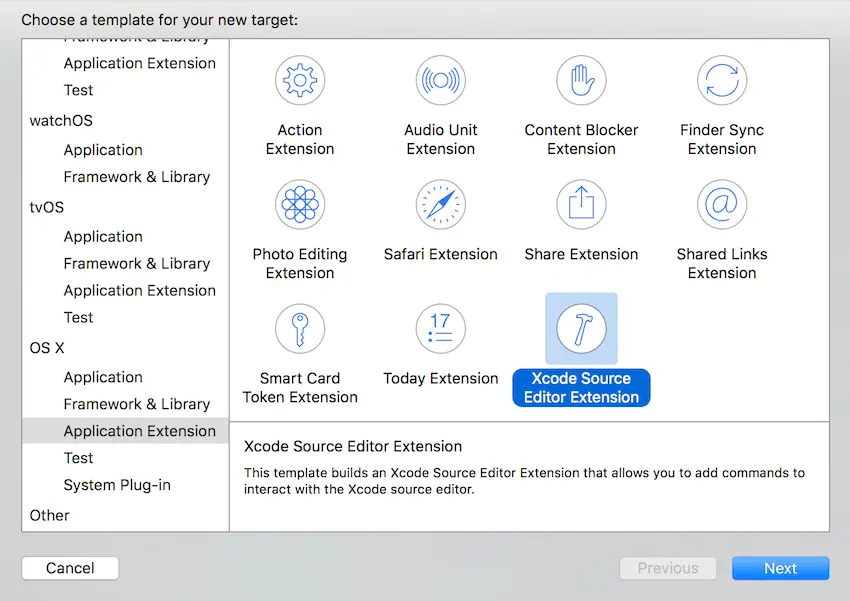This screenshot has height=601, width=850.
Task: Select Test under OS X
Action: coord(78,458)
